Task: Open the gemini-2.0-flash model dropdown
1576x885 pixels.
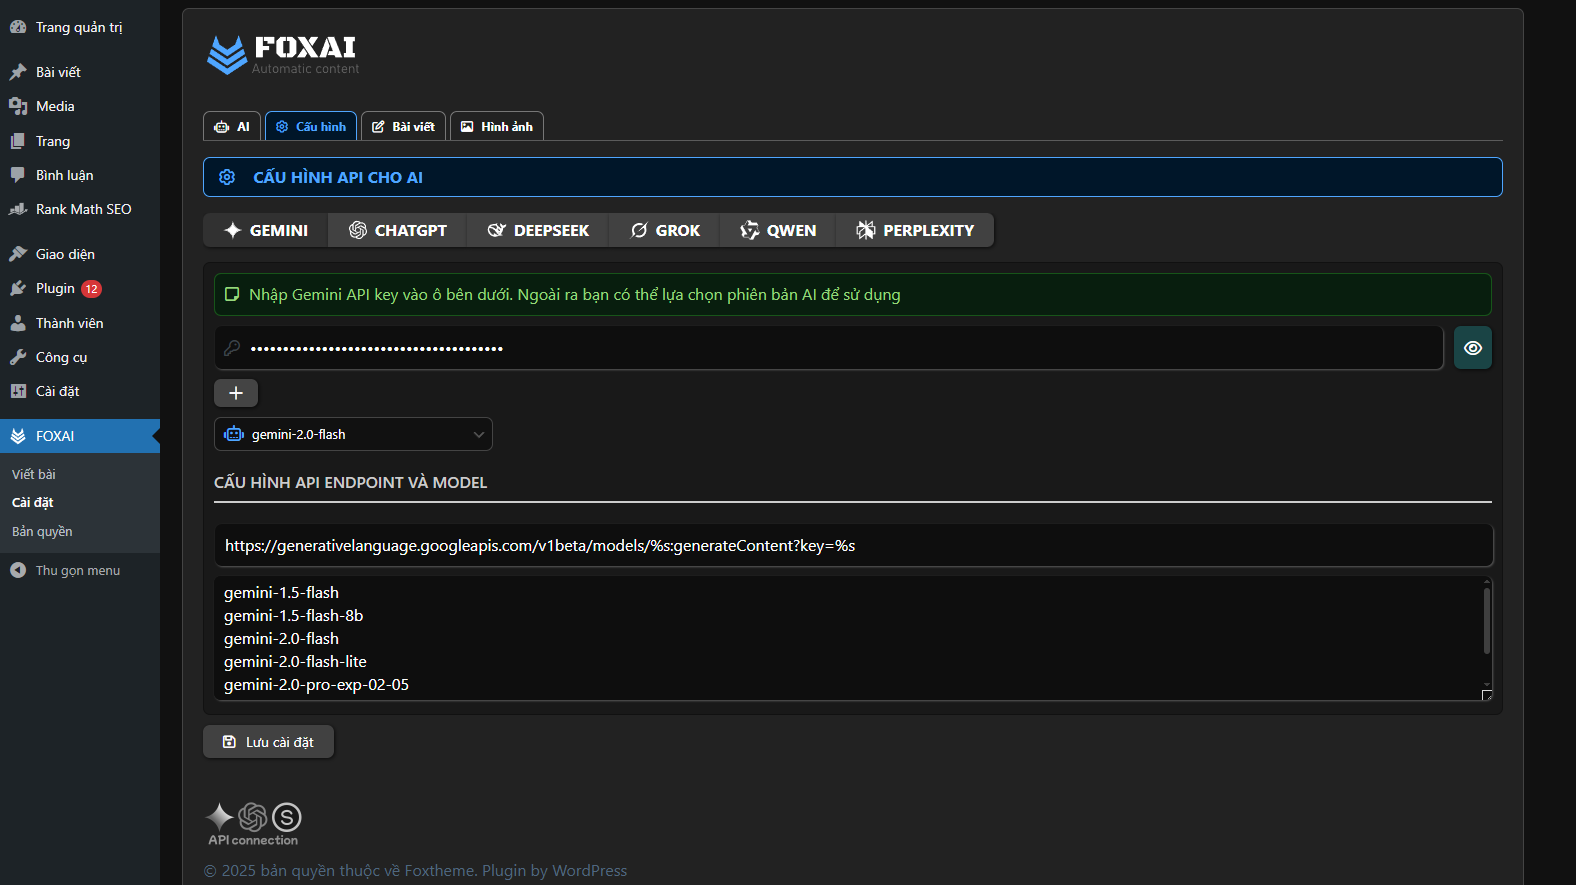Action: pos(353,434)
